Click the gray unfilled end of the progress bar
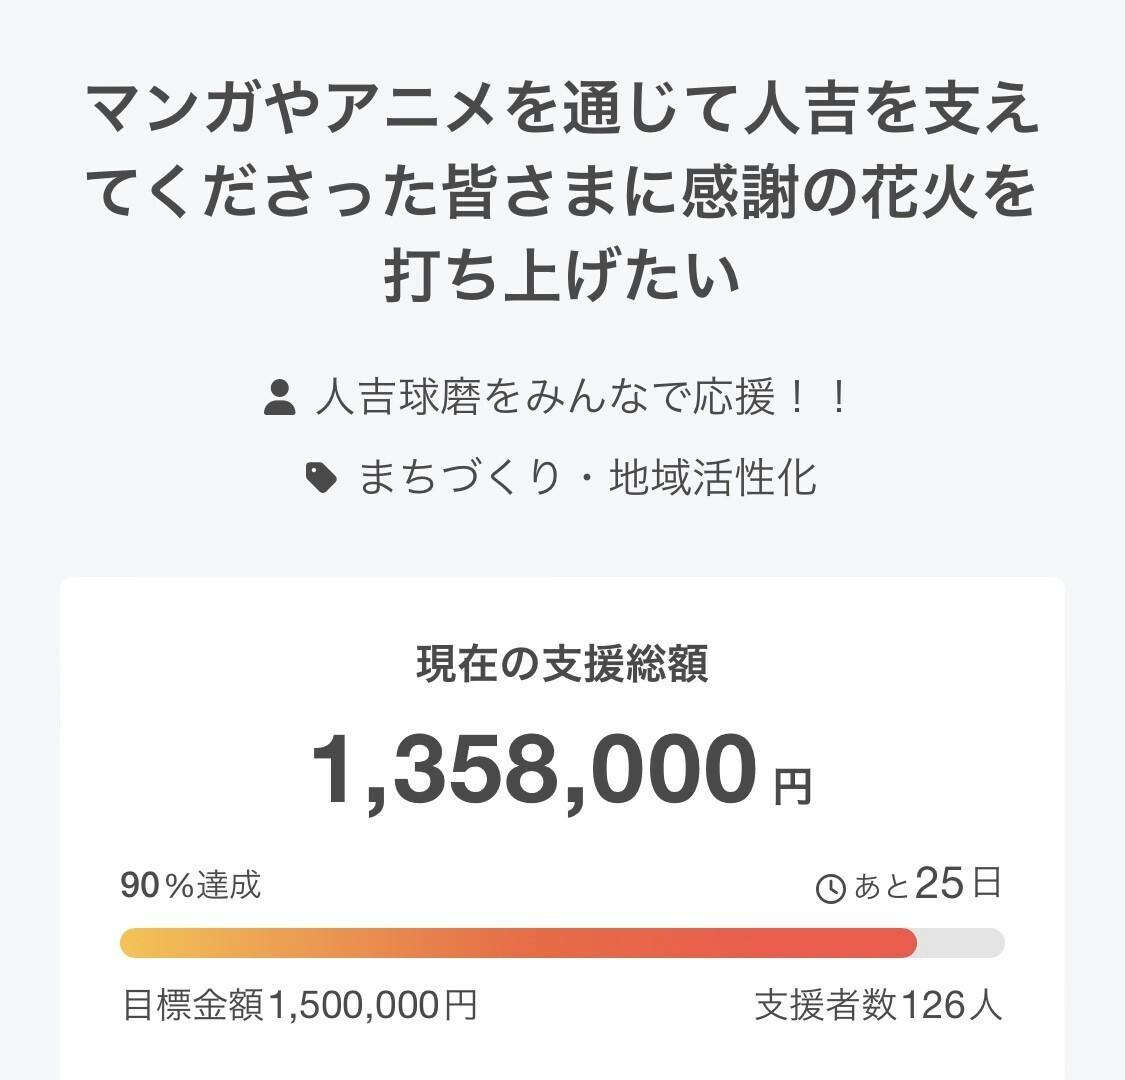Viewport: 1125px width, 1080px height. 960,943
